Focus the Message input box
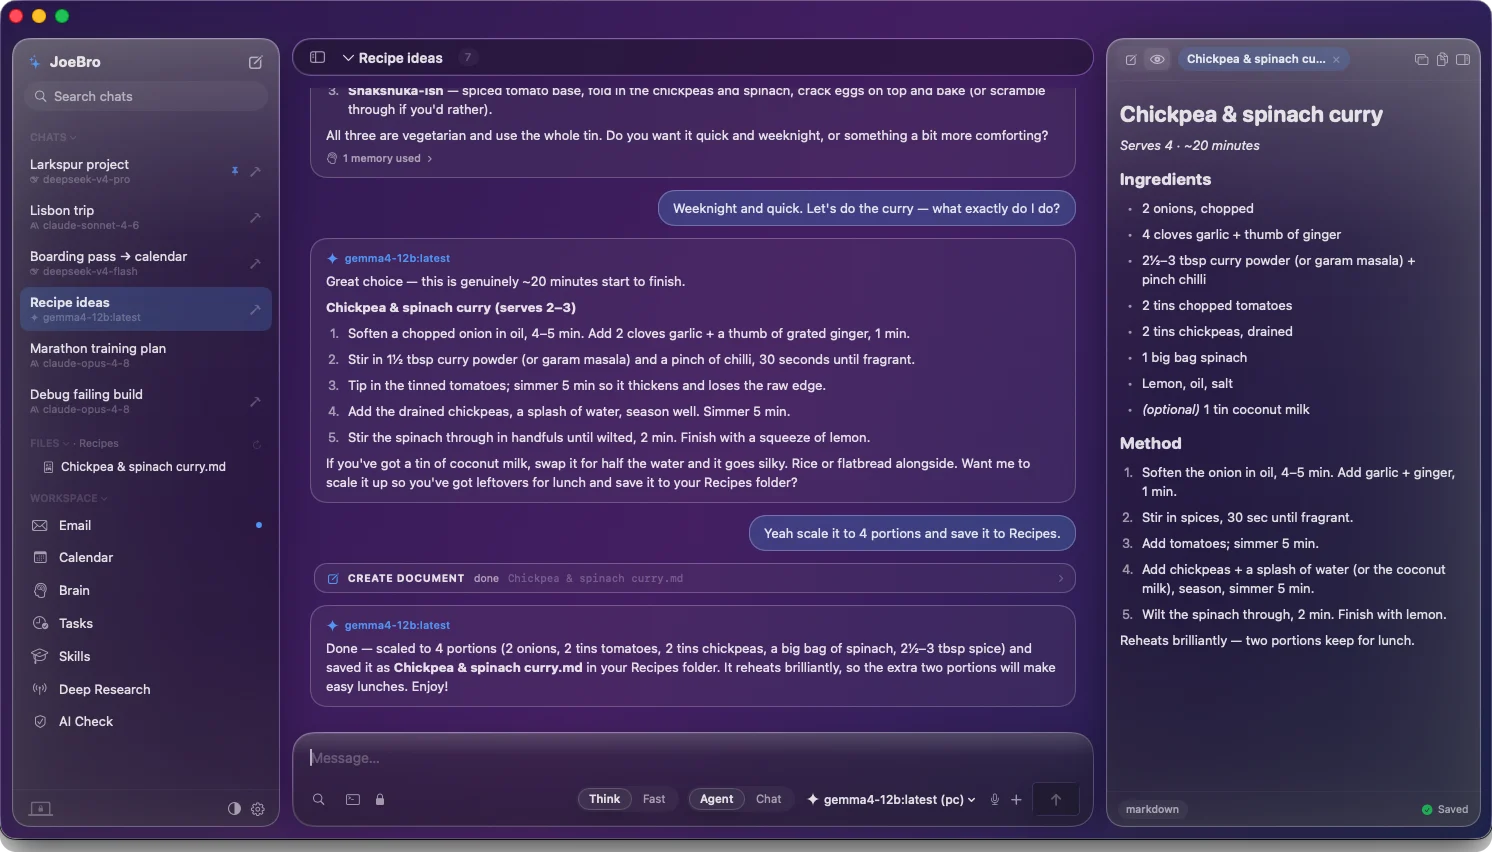The height and width of the screenshot is (852, 1492). coord(693,758)
